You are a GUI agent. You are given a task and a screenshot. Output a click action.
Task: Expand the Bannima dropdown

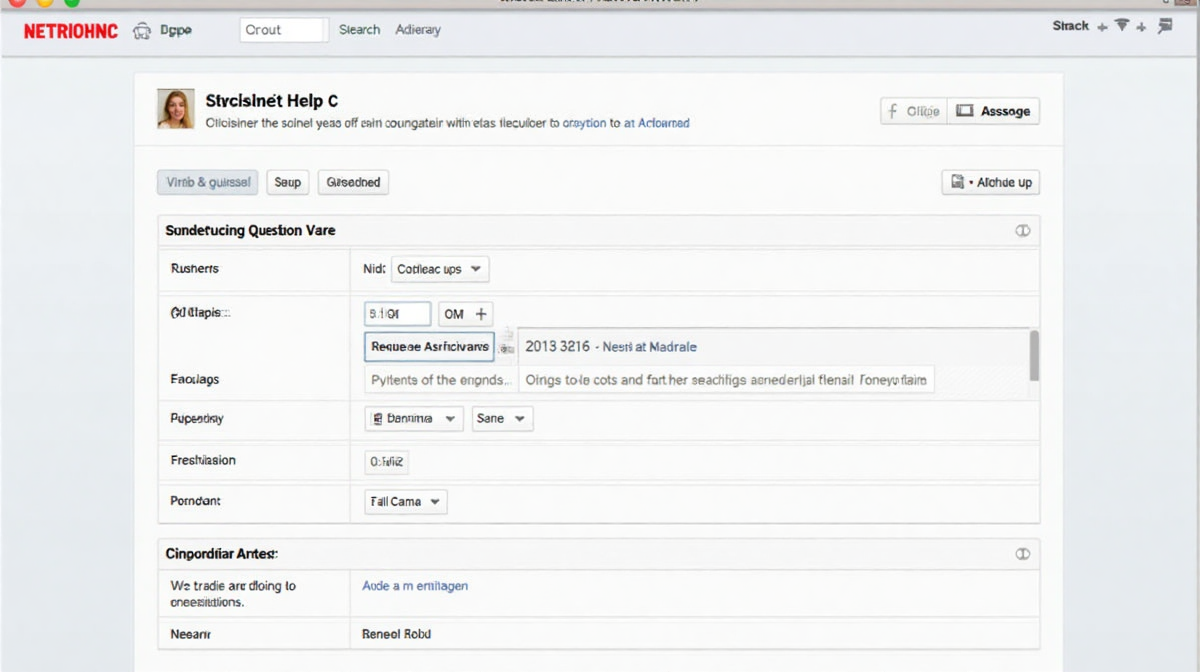[413, 418]
